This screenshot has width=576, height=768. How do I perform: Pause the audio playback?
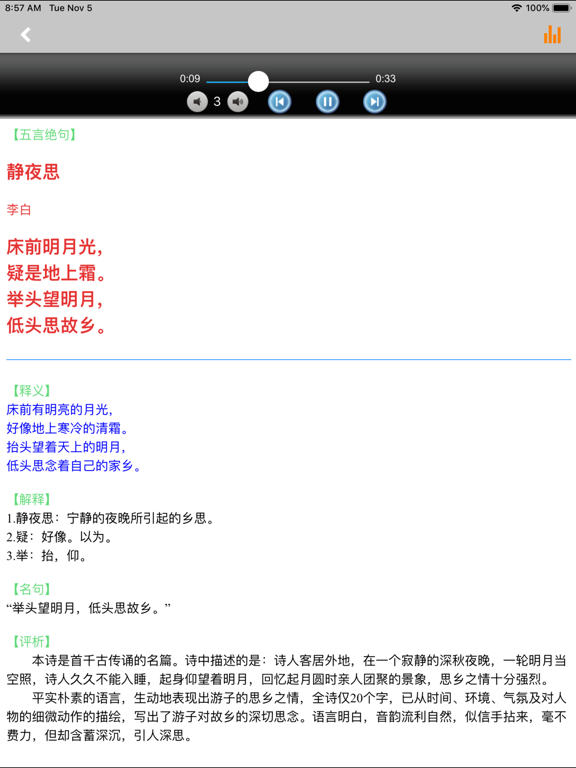coord(327,102)
